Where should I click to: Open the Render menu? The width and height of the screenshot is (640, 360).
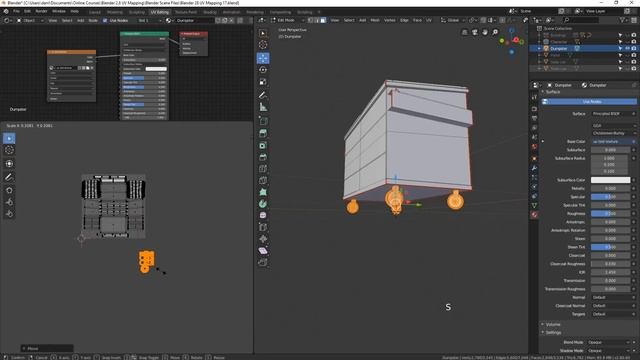tap(41, 11)
